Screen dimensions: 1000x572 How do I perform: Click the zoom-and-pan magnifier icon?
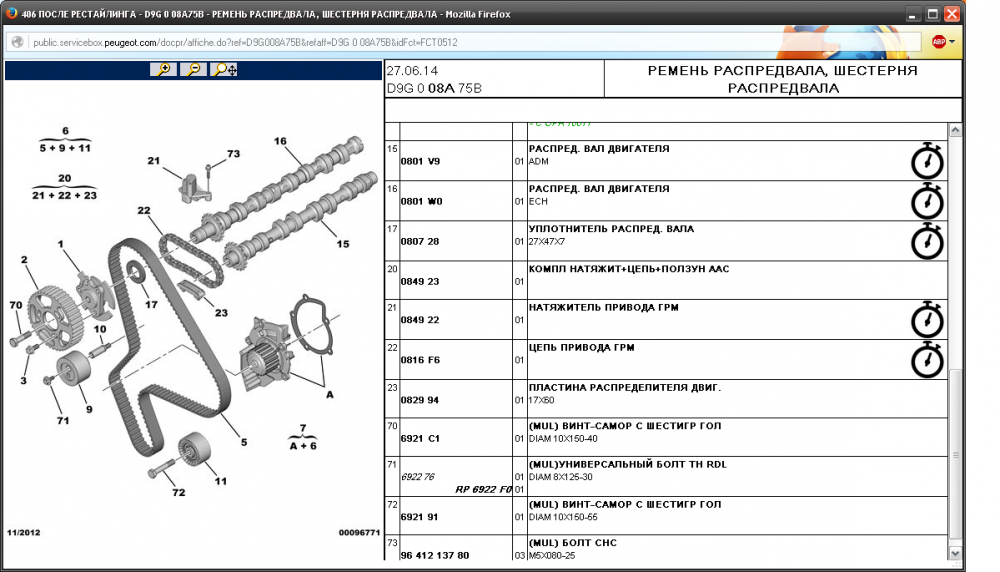click(x=225, y=70)
